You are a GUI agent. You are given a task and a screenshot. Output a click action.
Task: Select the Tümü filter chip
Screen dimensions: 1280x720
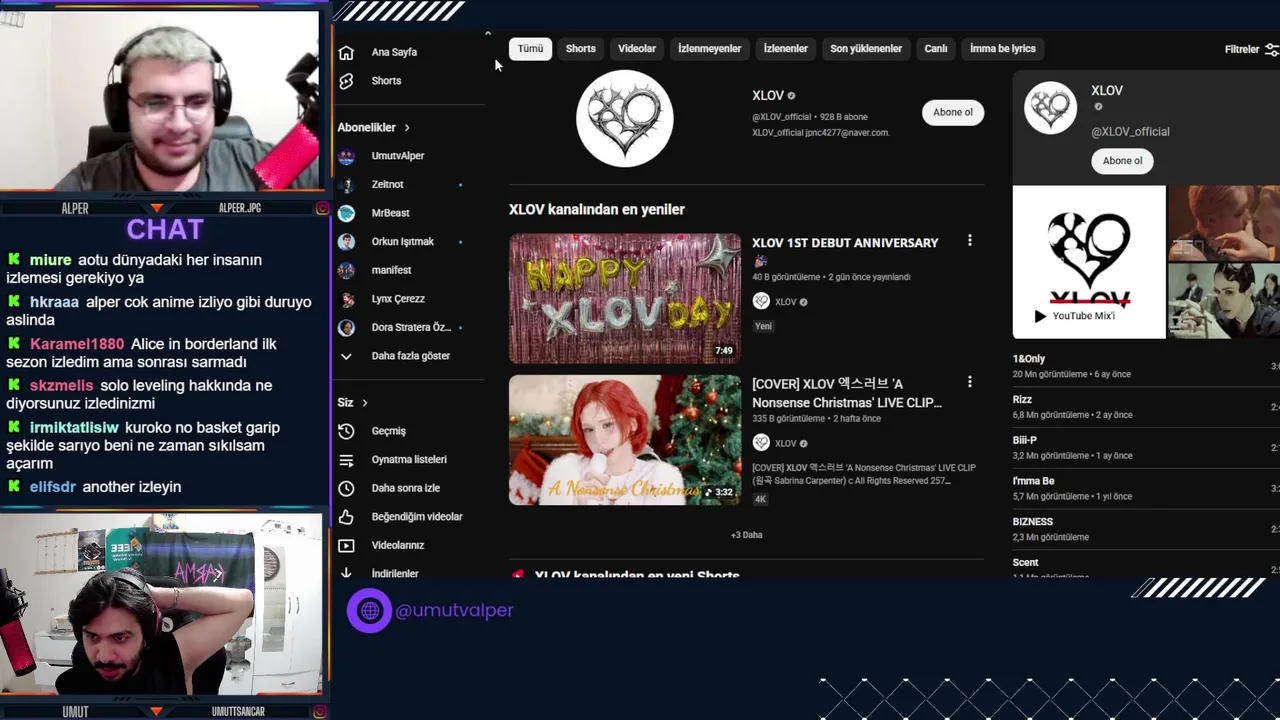(x=530, y=49)
